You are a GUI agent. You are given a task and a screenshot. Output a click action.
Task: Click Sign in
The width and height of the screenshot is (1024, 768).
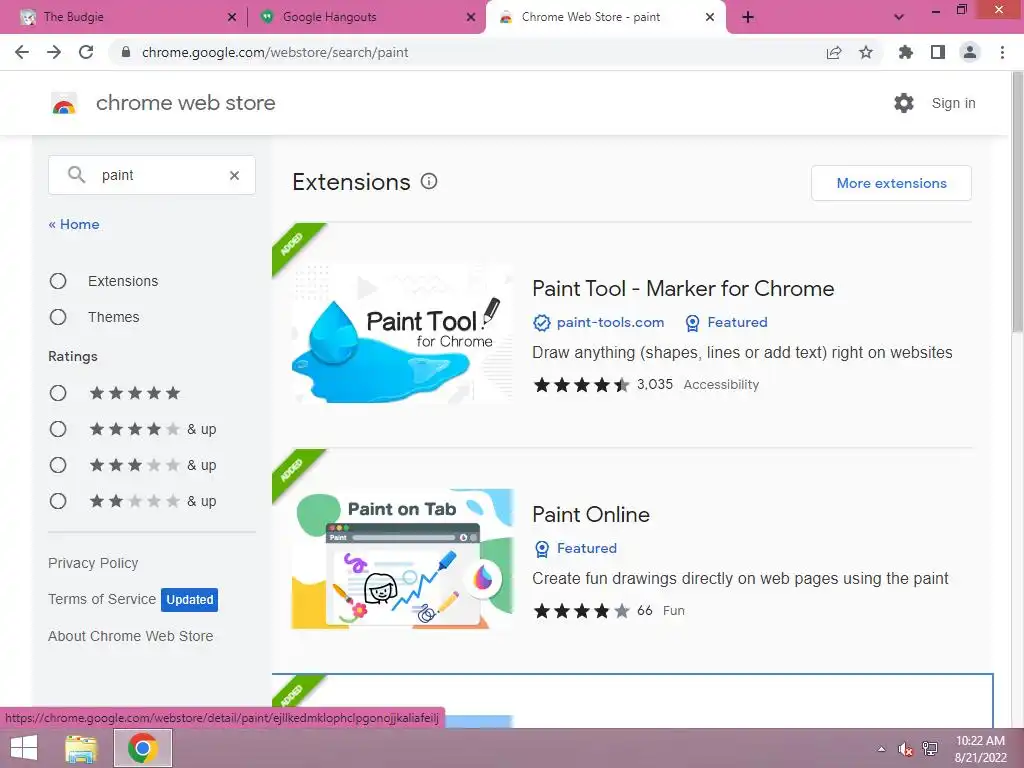coord(953,103)
